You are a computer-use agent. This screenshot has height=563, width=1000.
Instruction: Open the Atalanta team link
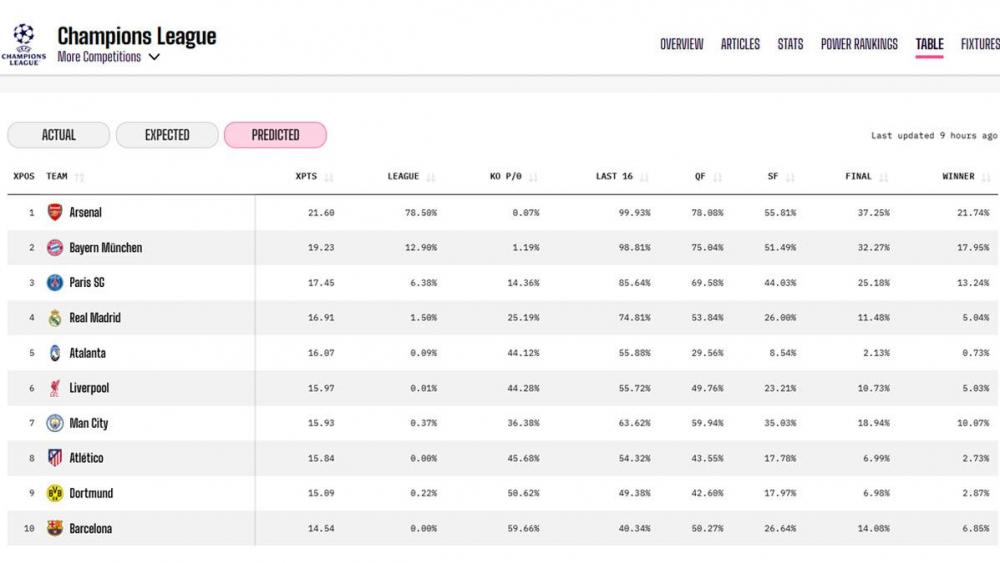point(87,353)
